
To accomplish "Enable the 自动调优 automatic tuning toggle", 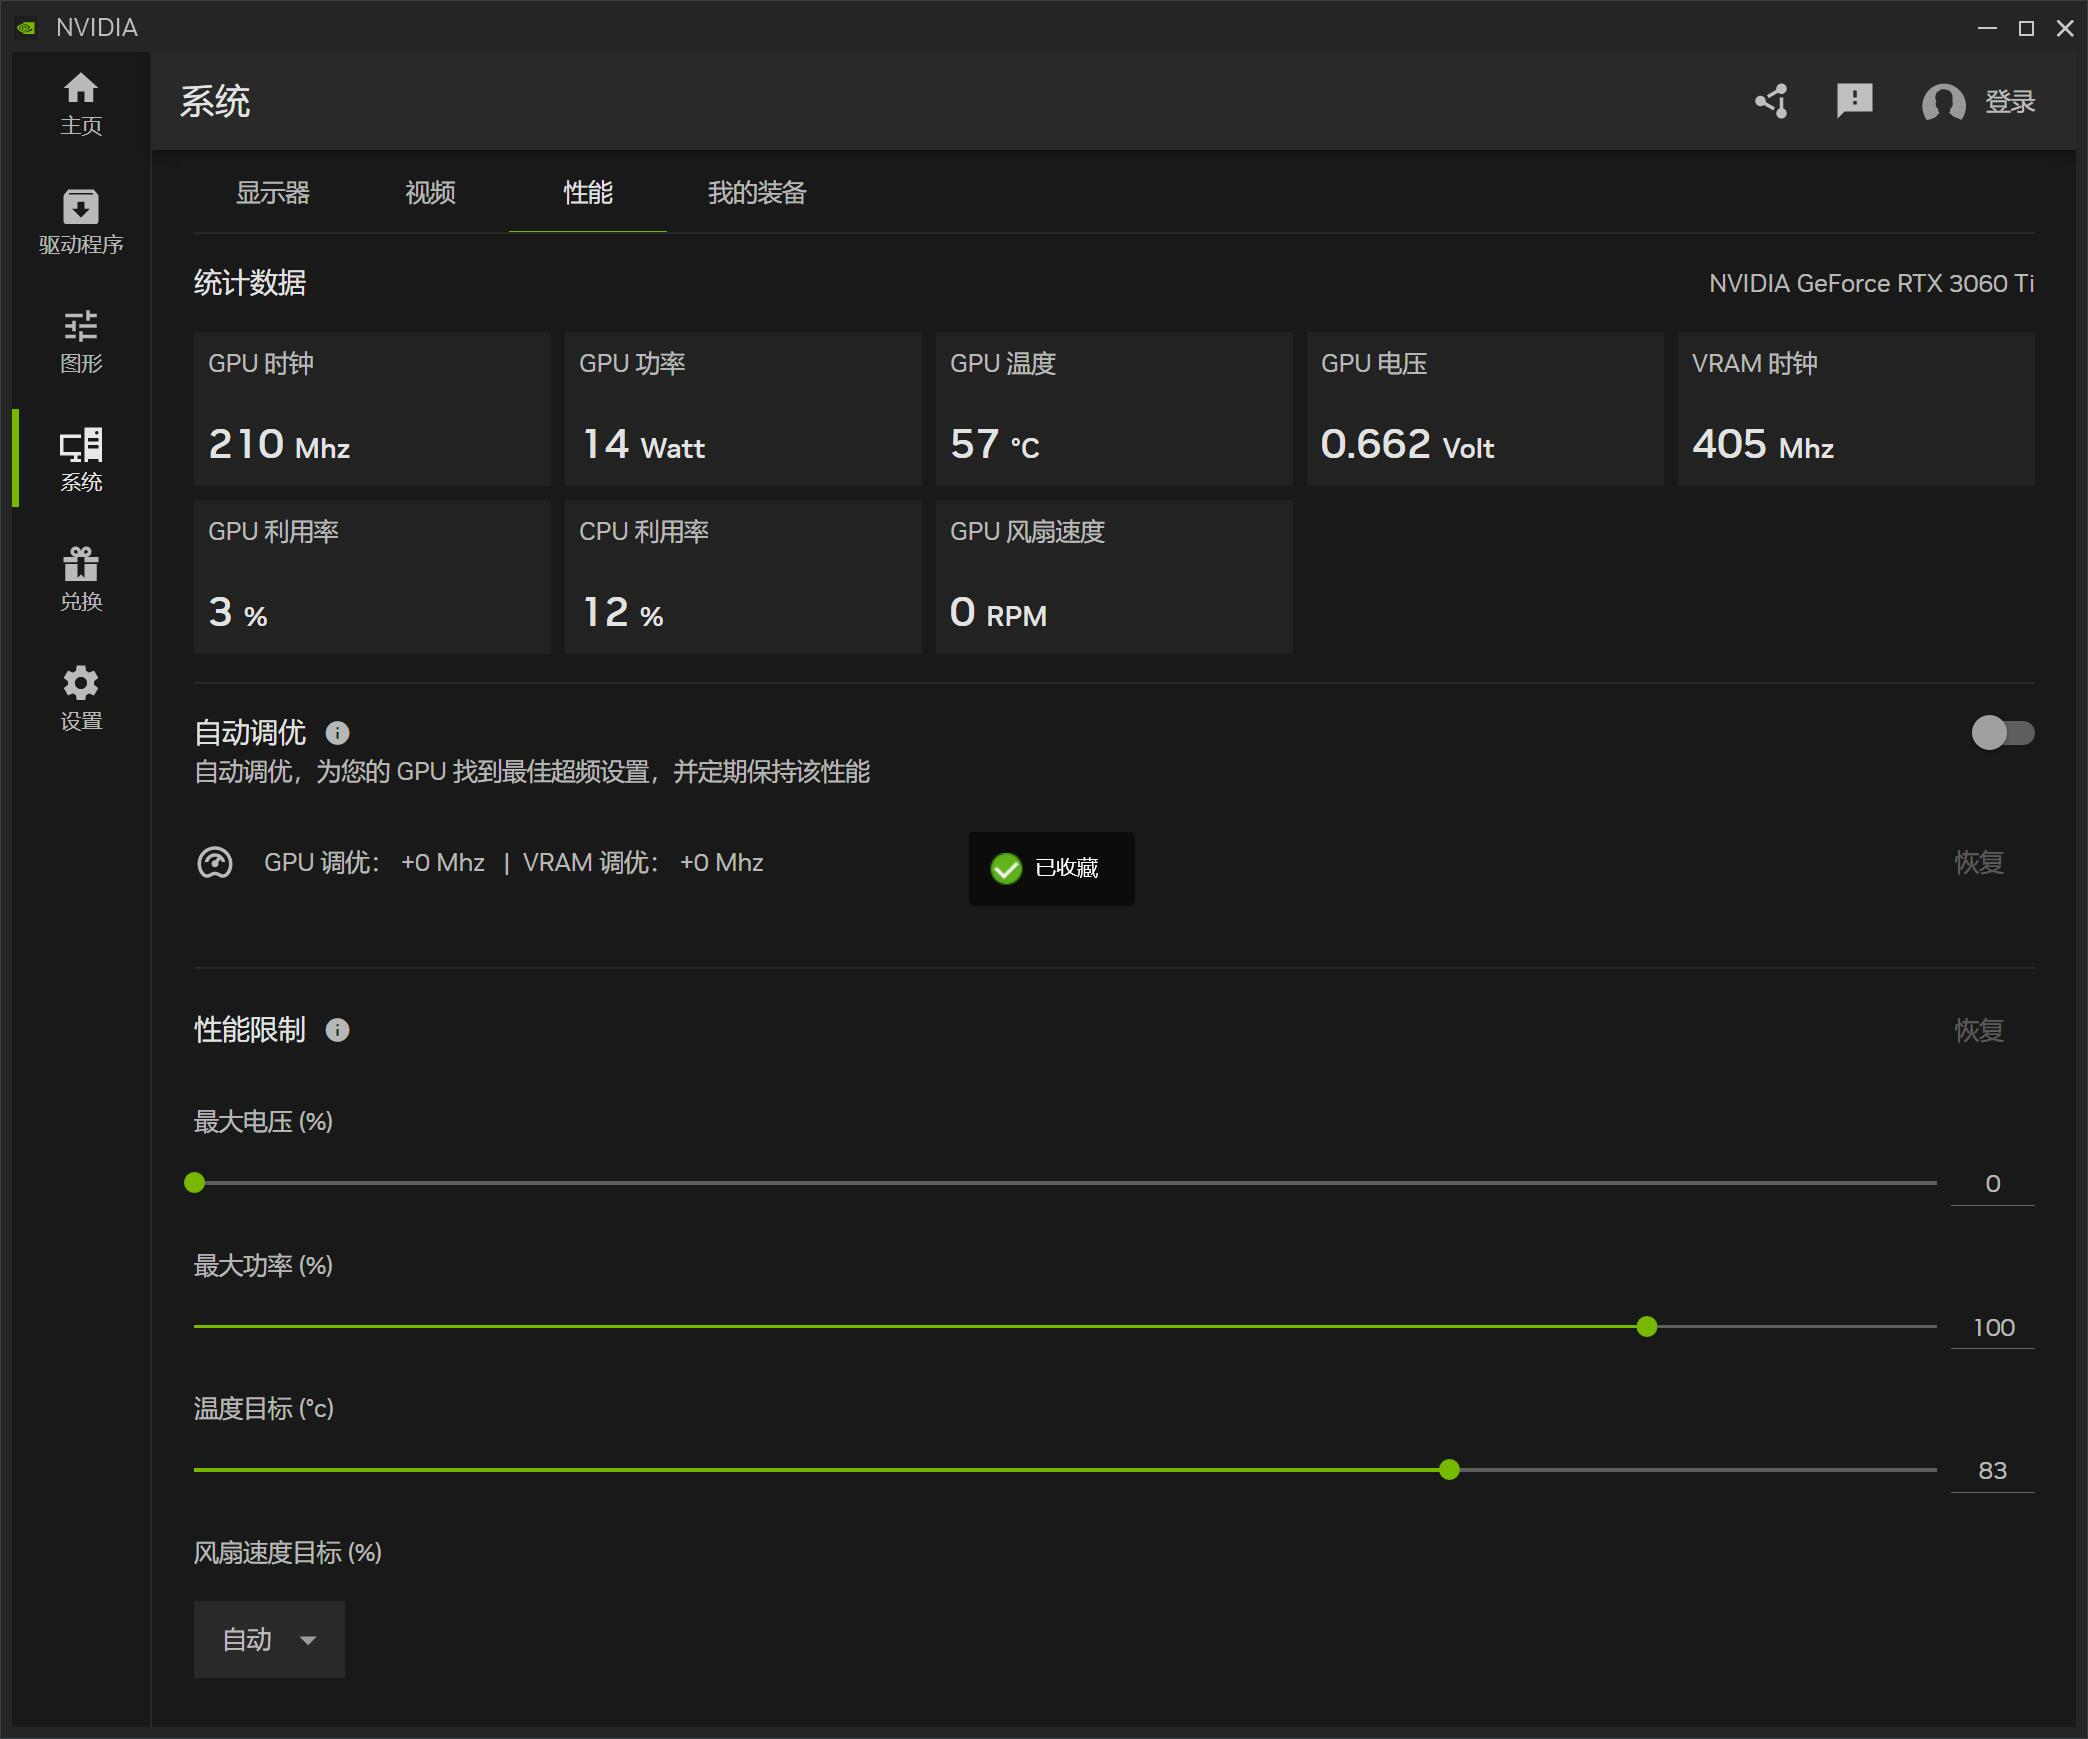I will 2003,733.
